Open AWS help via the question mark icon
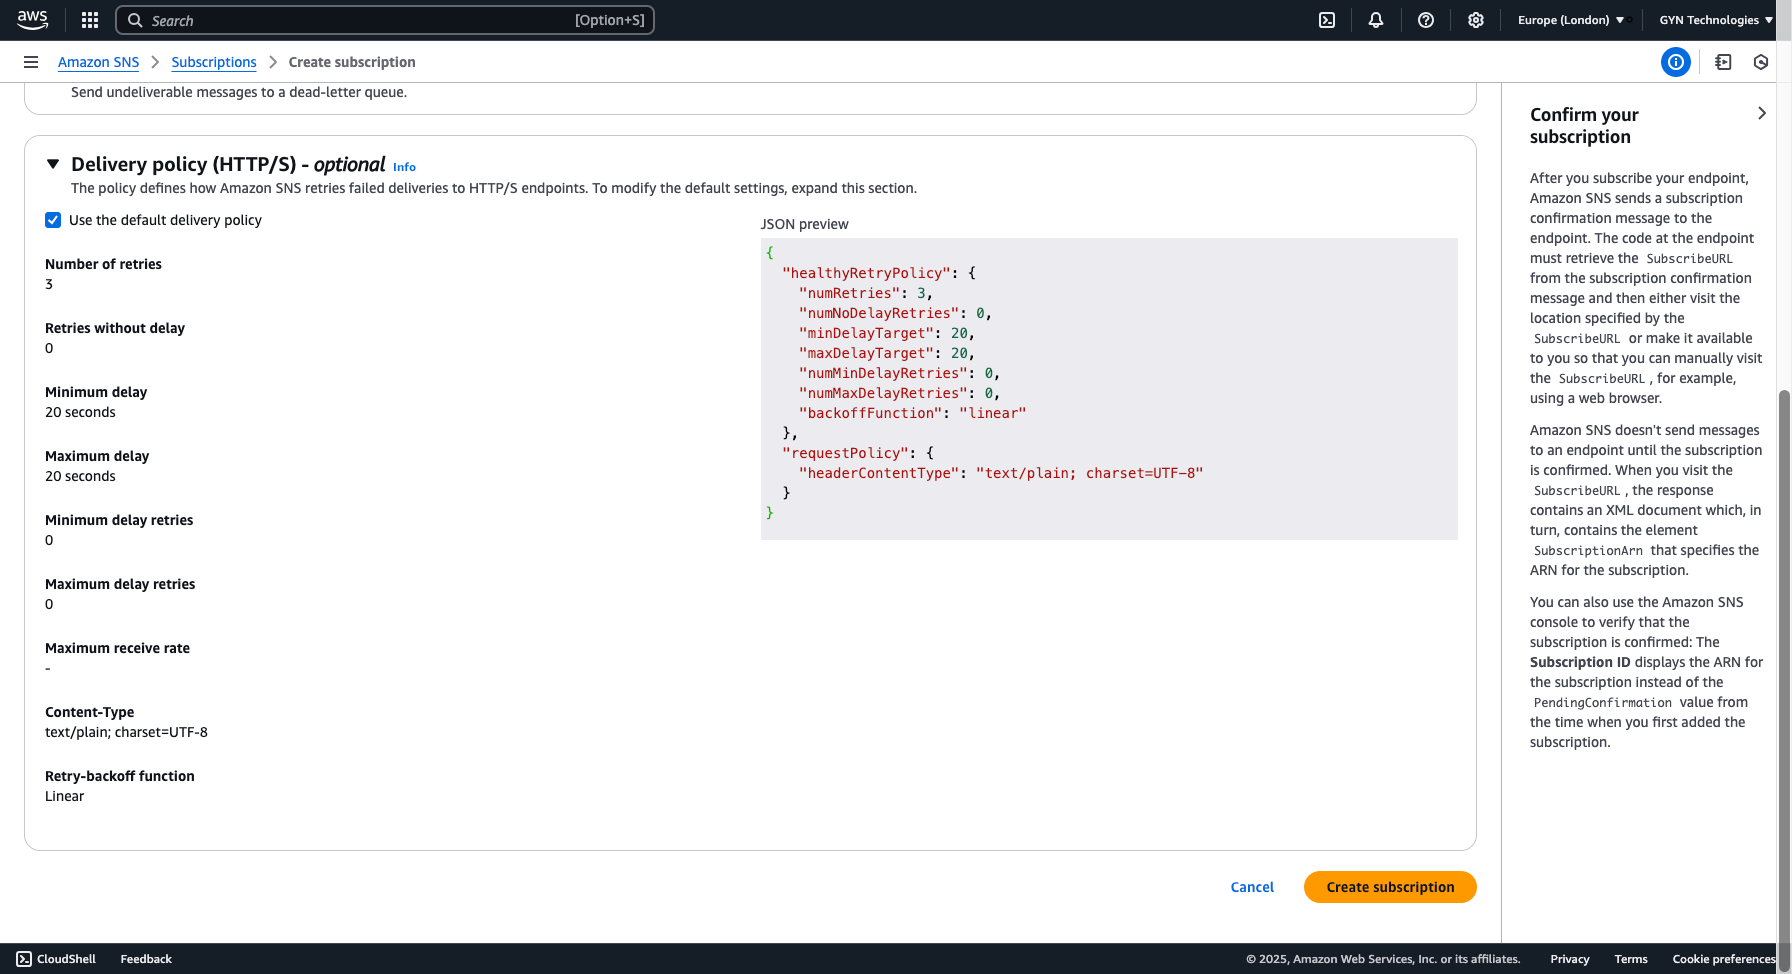The width and height of the screenshot is (1792, 974). (x=1426, y=20)
